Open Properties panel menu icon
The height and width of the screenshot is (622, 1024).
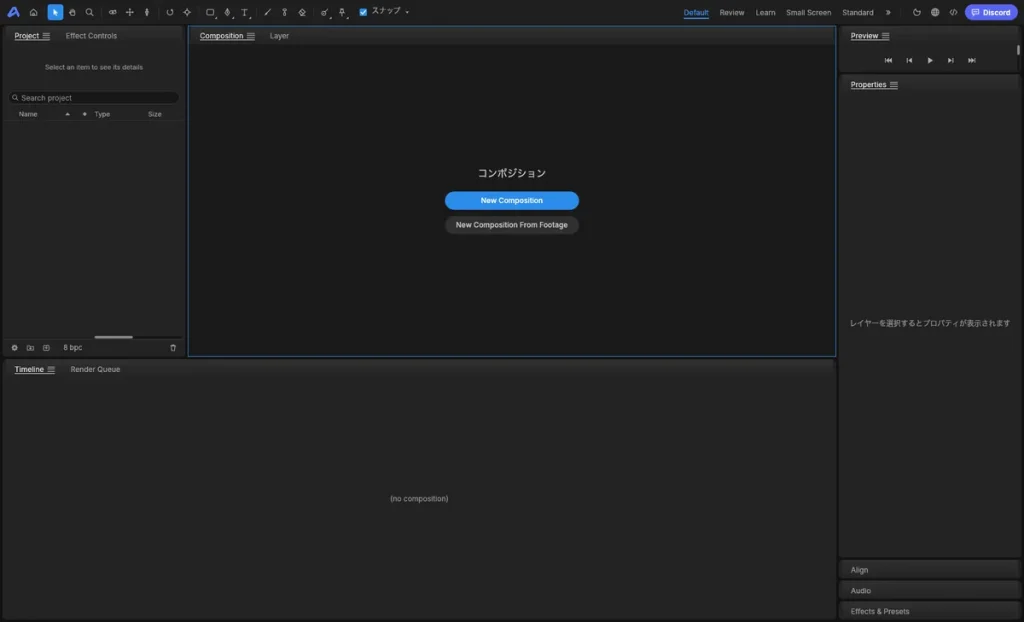[894, 85]
